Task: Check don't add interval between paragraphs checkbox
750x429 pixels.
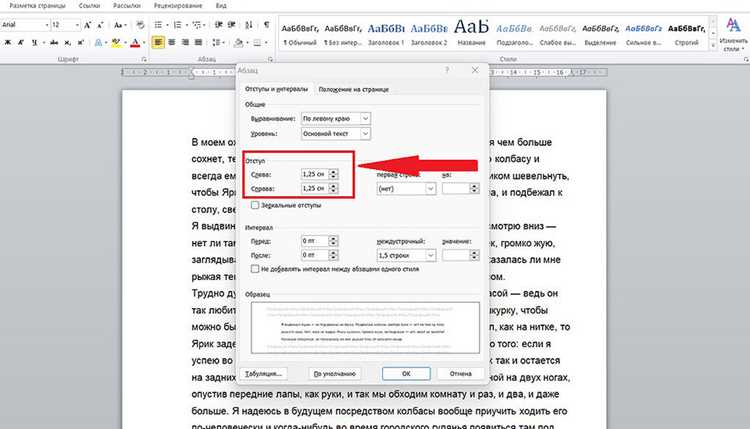Action: [x=255, y=269]
